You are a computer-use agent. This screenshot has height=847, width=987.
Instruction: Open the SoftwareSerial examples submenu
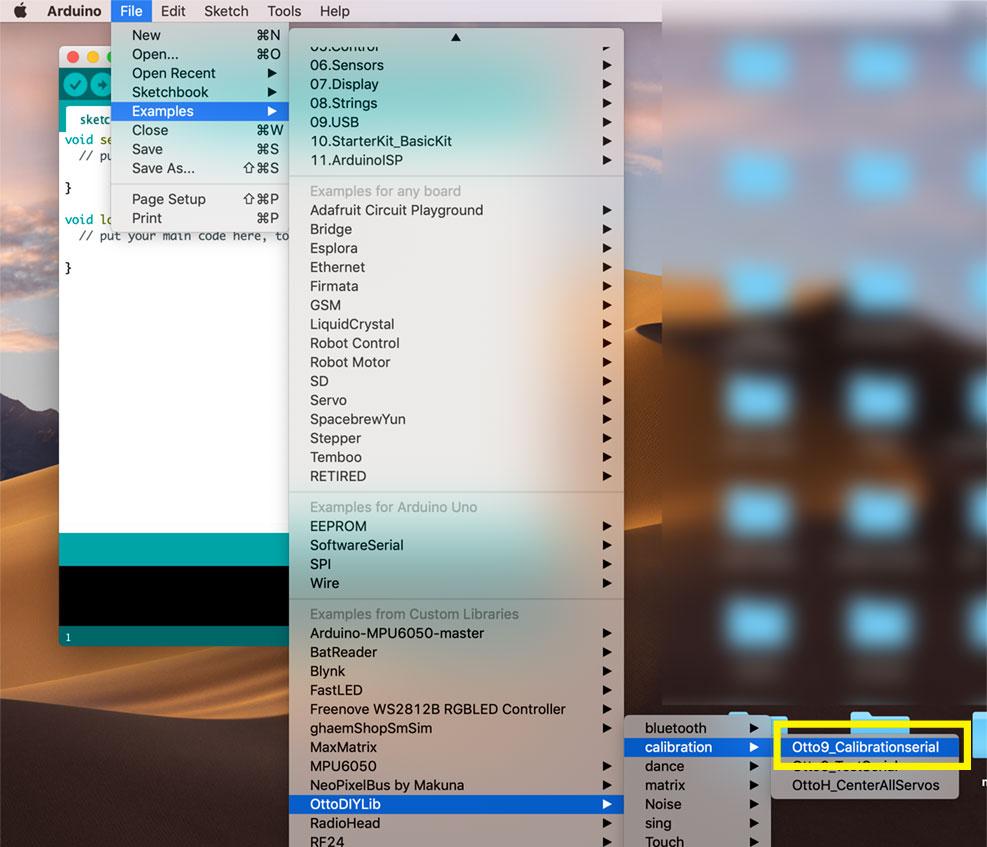[x=456, y=545]
